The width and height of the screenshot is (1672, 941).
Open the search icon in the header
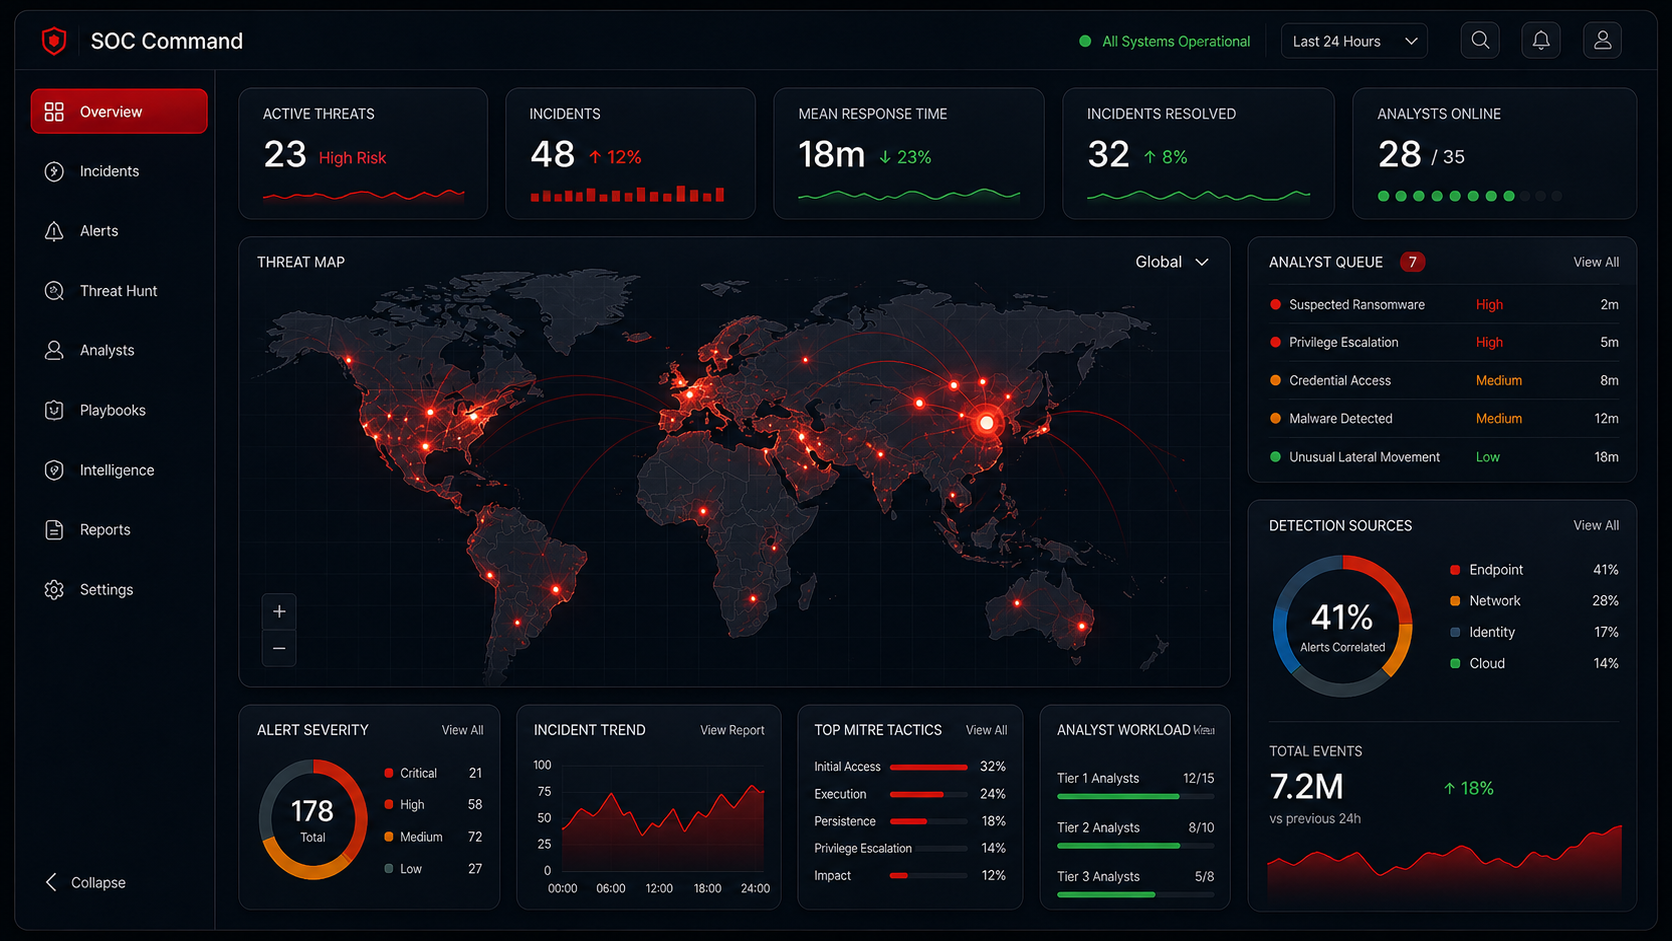coord(1480,40)
